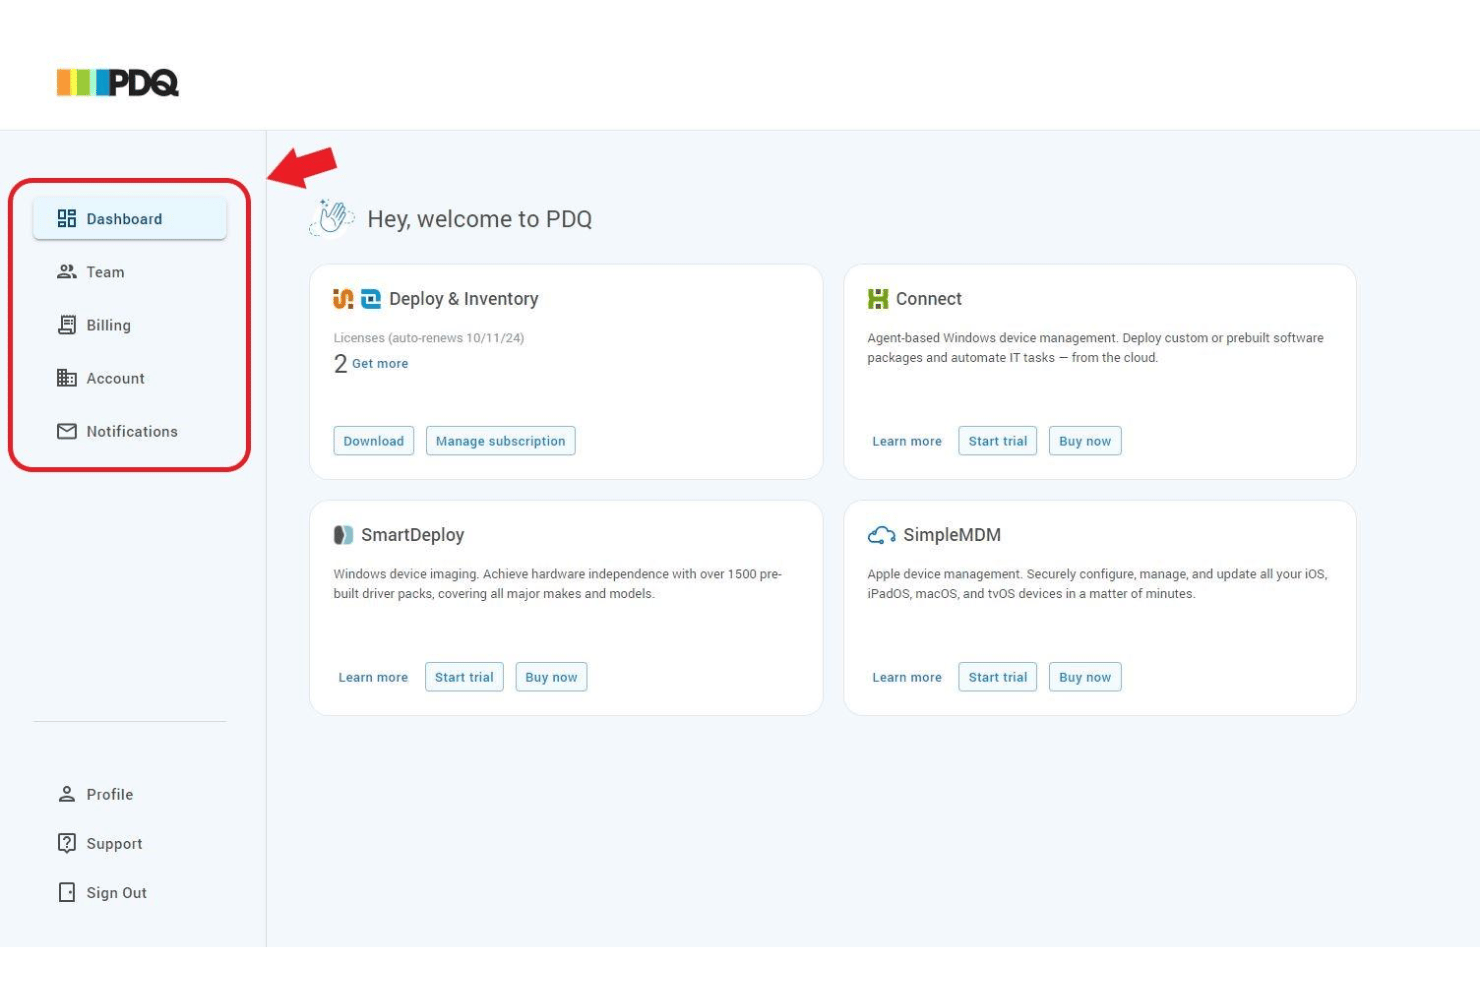Click Buy now on Connect card
This screenshot has height=987, width=1480.
[x=1085, y=441]
